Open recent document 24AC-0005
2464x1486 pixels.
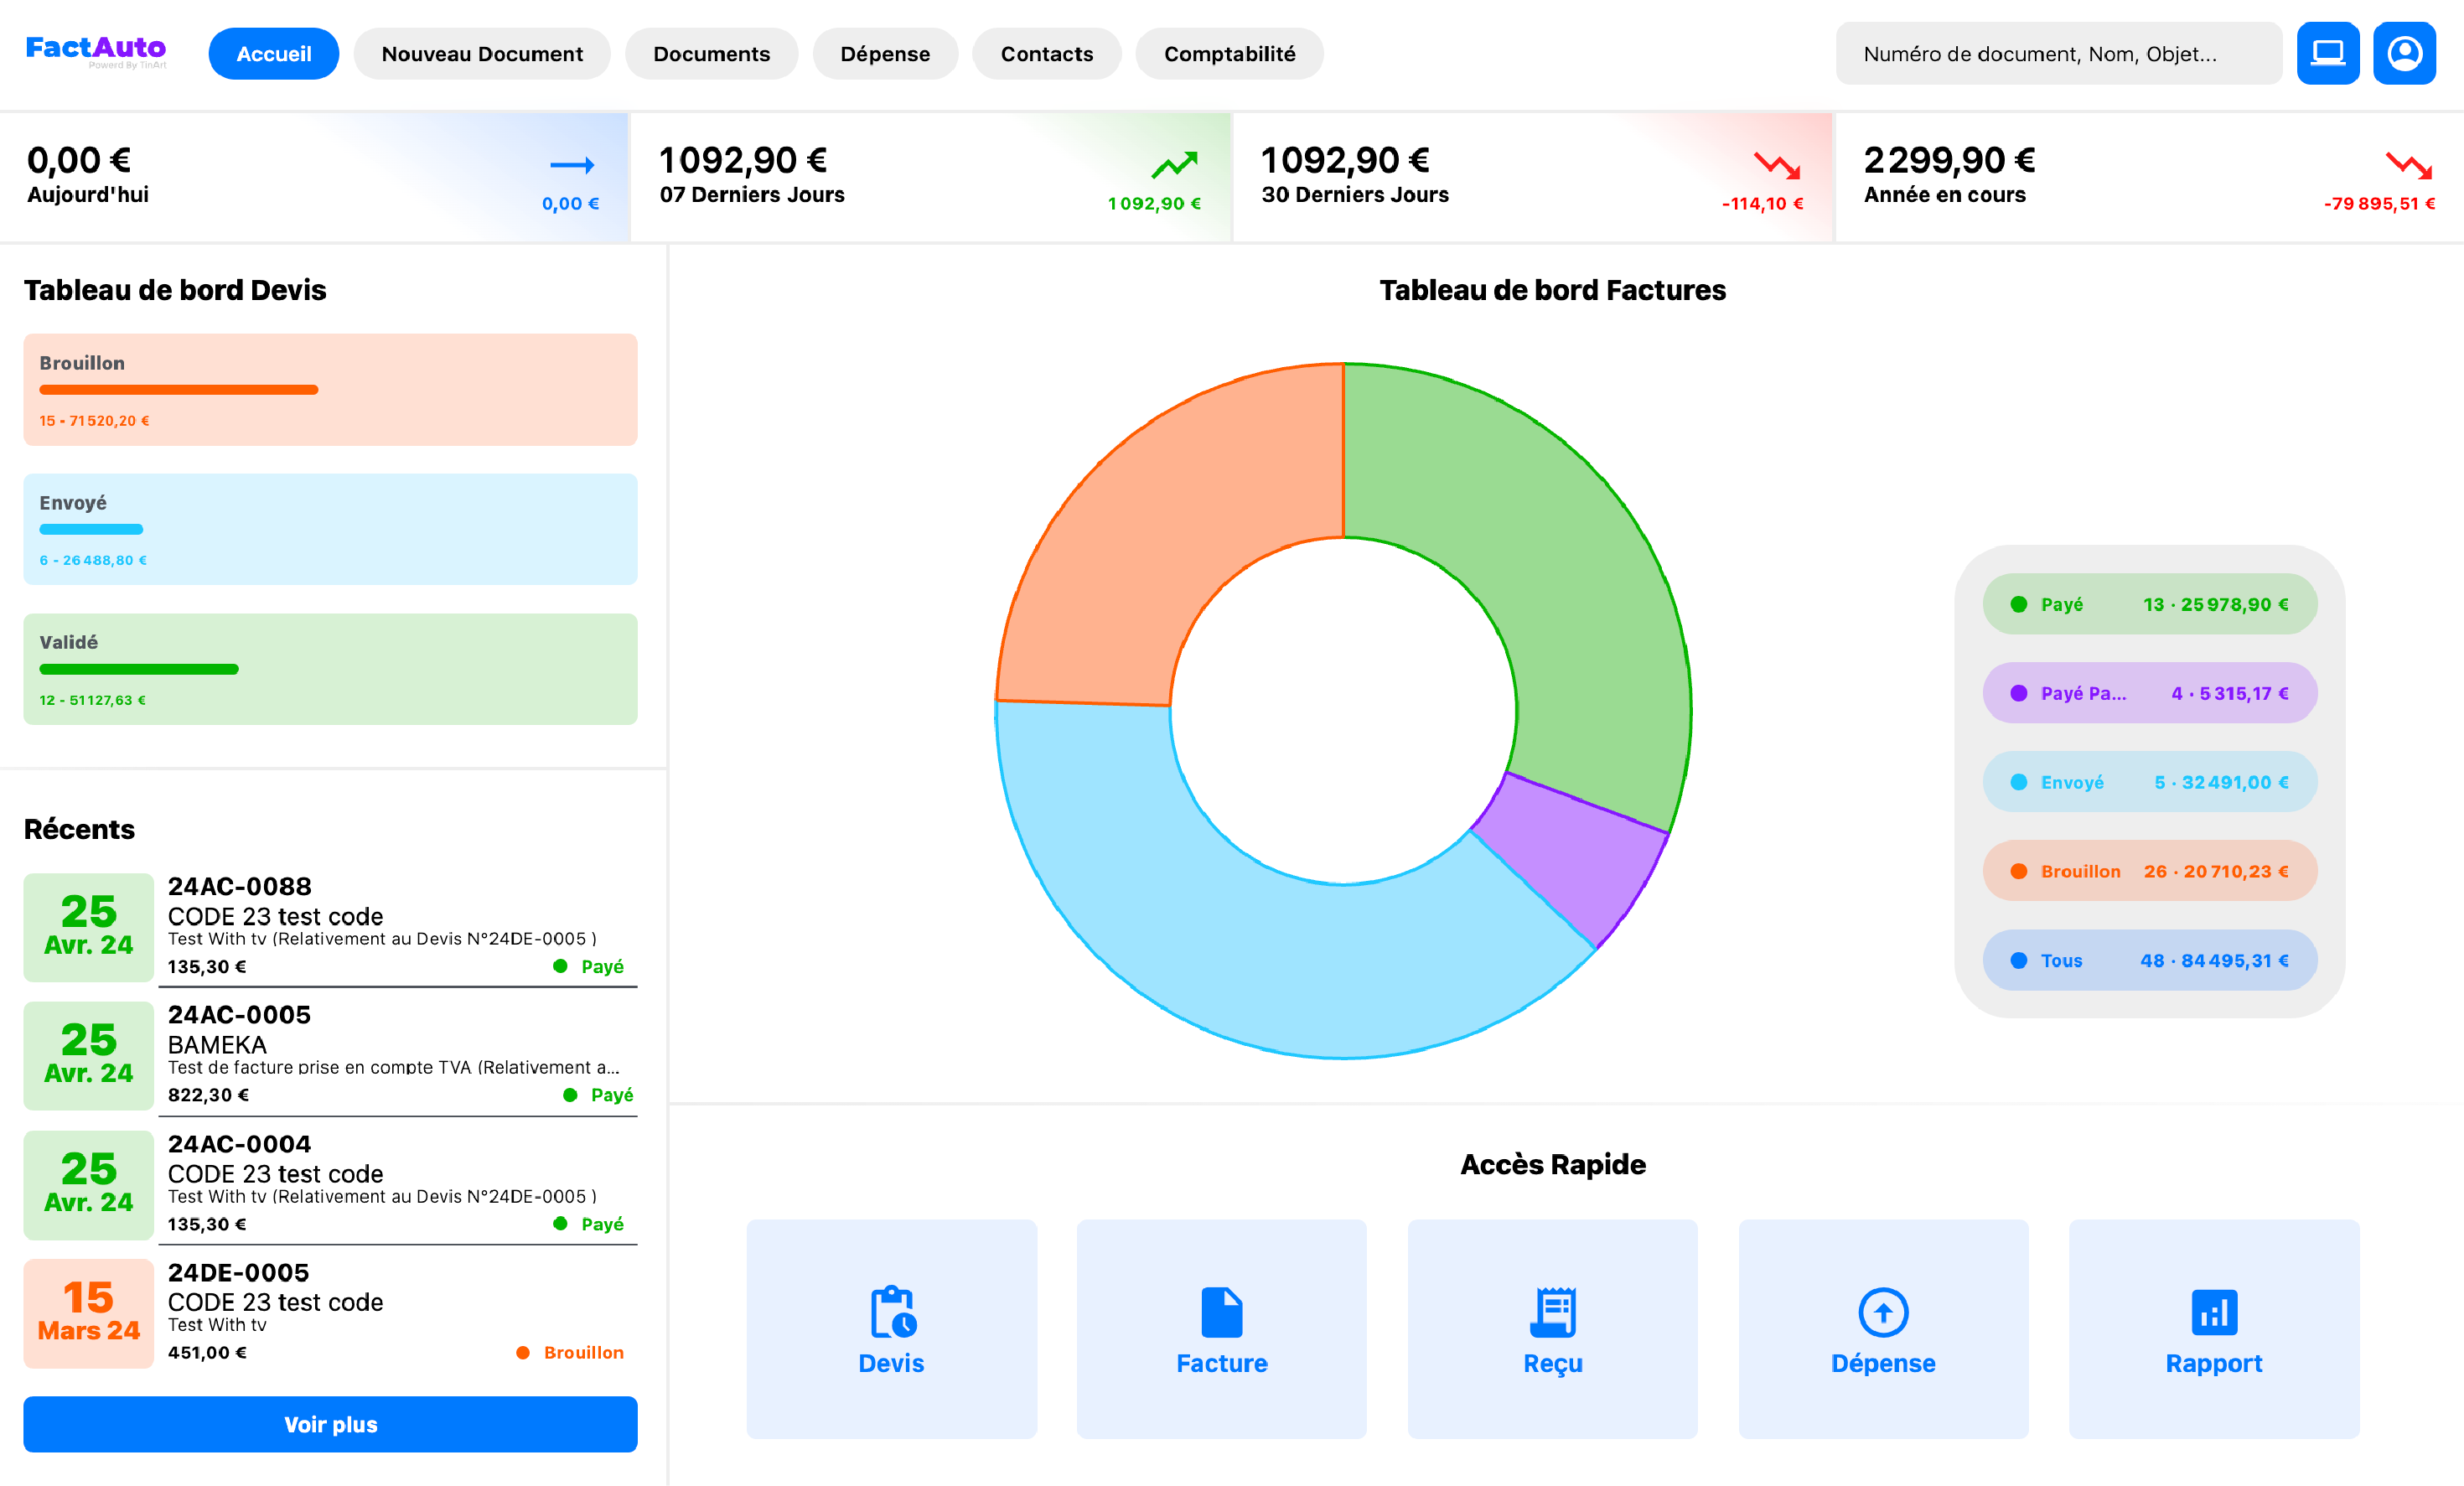click(x=330, y=1058)
